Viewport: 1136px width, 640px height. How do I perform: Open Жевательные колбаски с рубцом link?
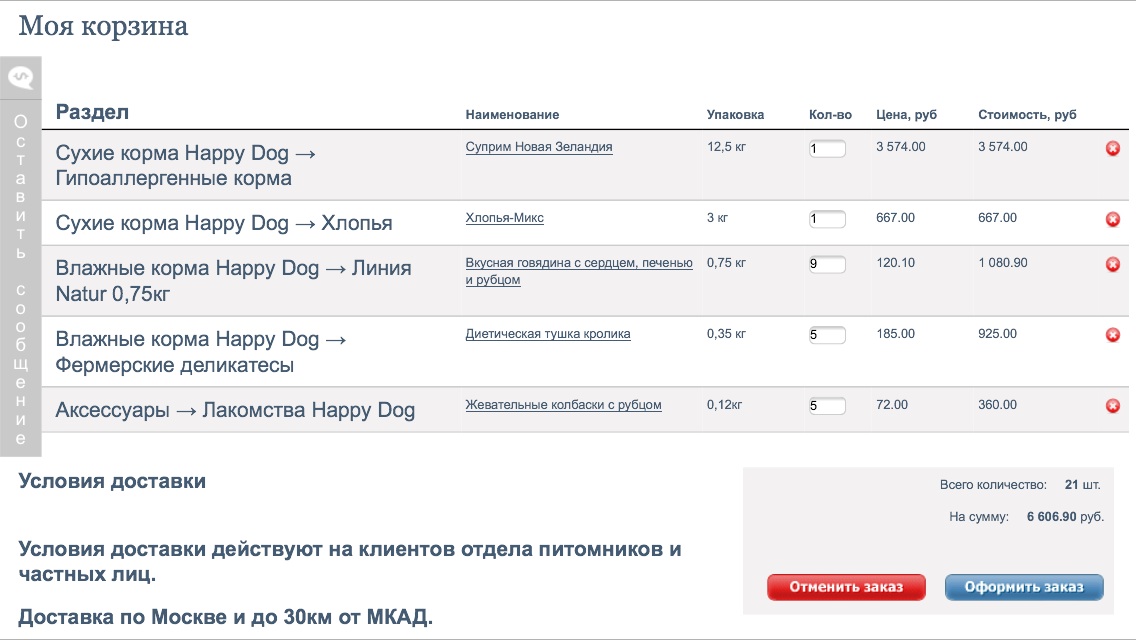coord(563,405)
